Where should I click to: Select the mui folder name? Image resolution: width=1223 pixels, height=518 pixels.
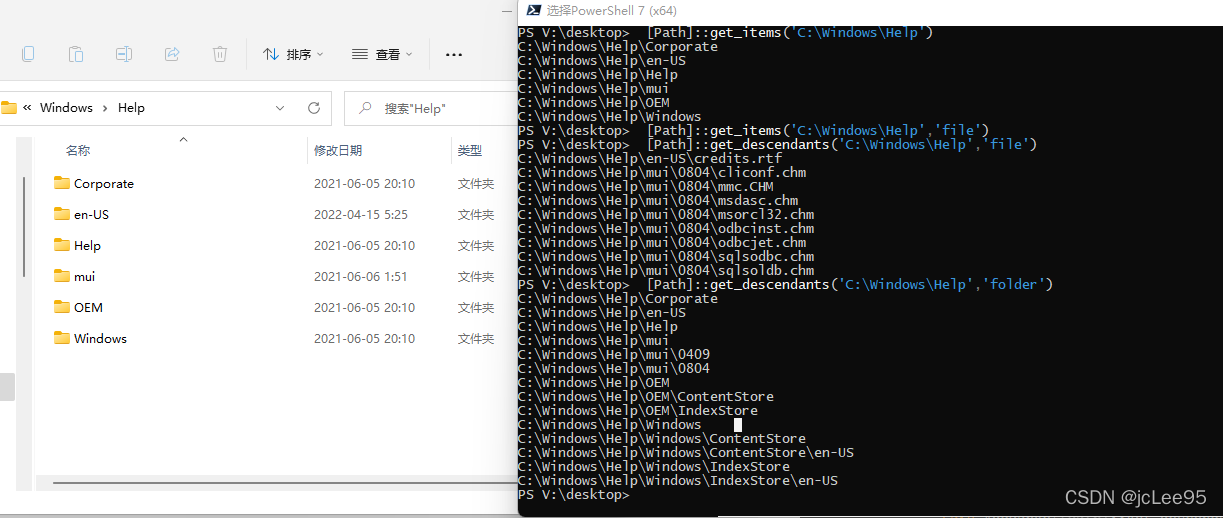pyautogui.click(x=85, y=277)
